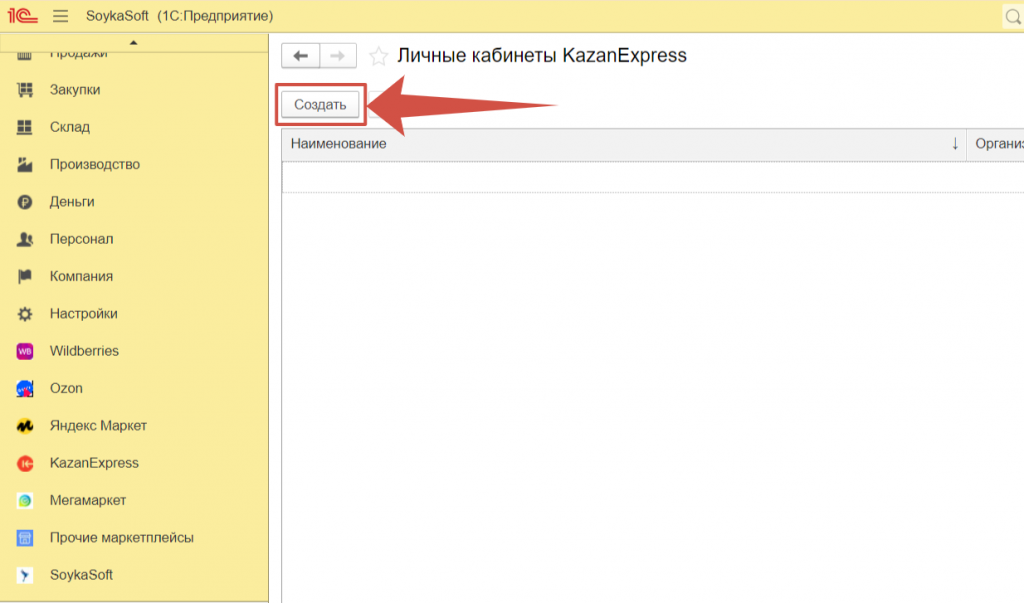Select the KazanExpress sidebar icon
This screenshot has width=1024, height=603.
[26, 463]
